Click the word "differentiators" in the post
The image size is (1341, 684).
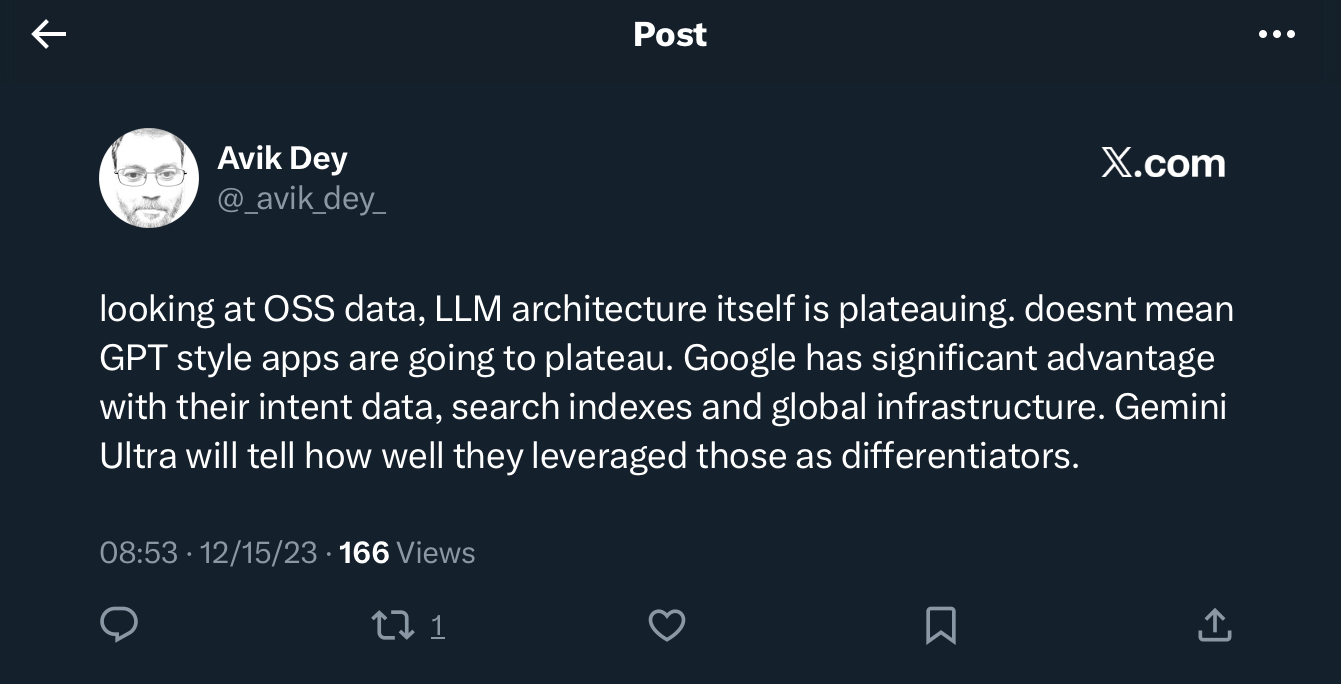tap(960, 456)
